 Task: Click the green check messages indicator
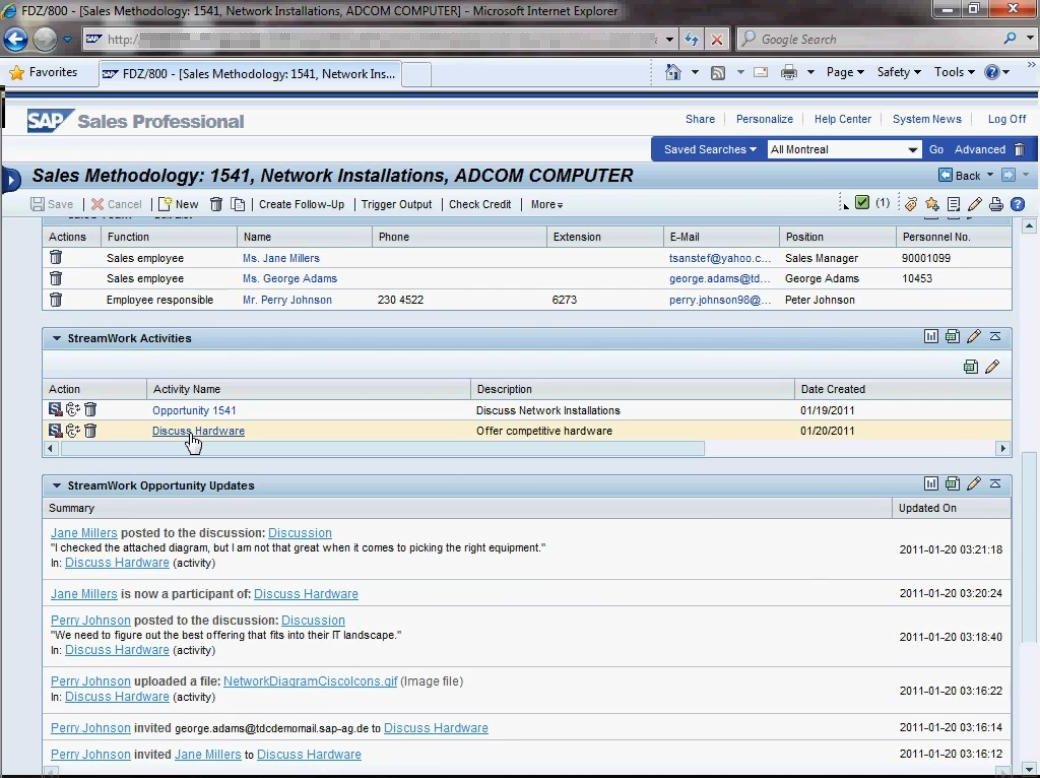(862, 202)
